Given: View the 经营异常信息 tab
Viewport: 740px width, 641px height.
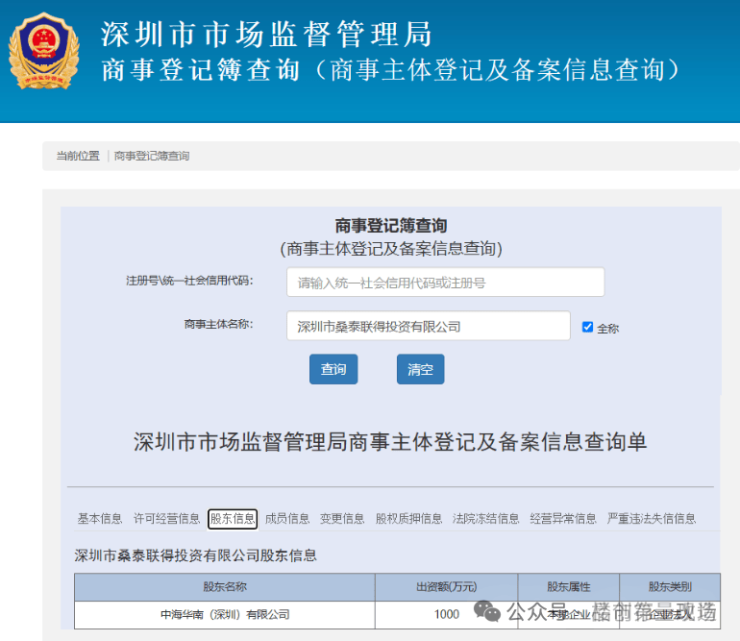Looking at the screenshot, I should coord(563,519).
